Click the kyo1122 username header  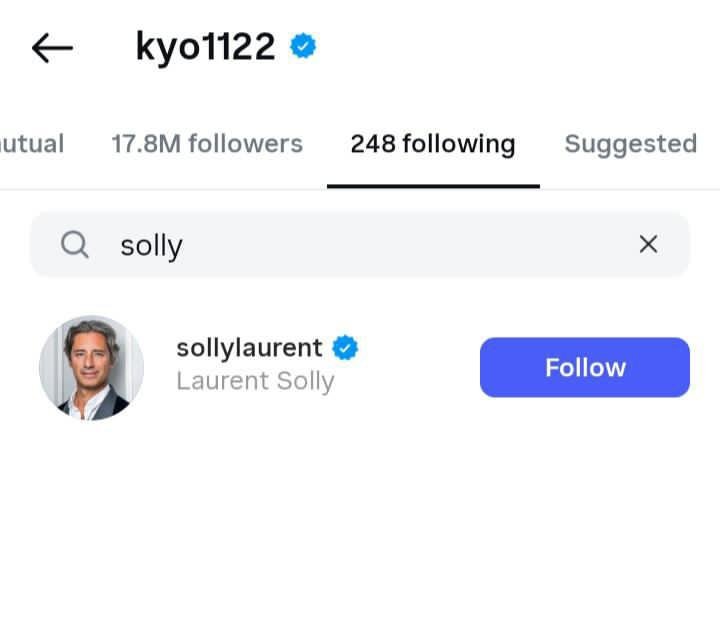coord(205,47)
